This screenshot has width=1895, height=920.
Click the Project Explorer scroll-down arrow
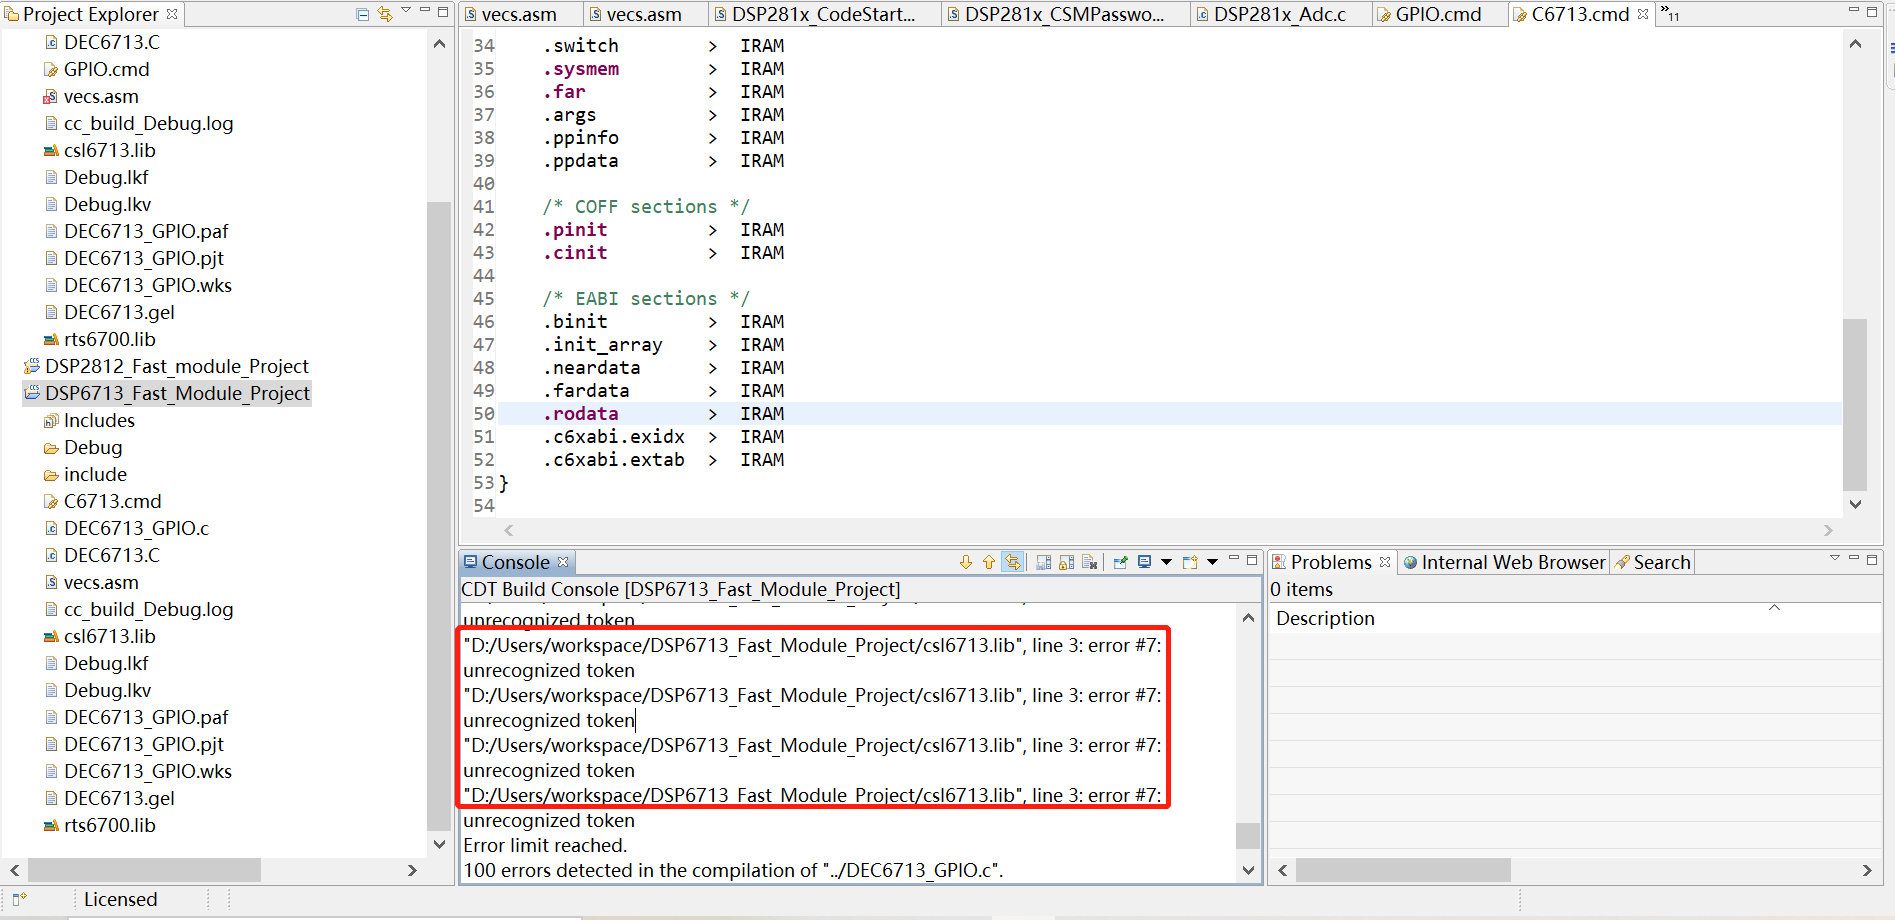tap(439, 844)
